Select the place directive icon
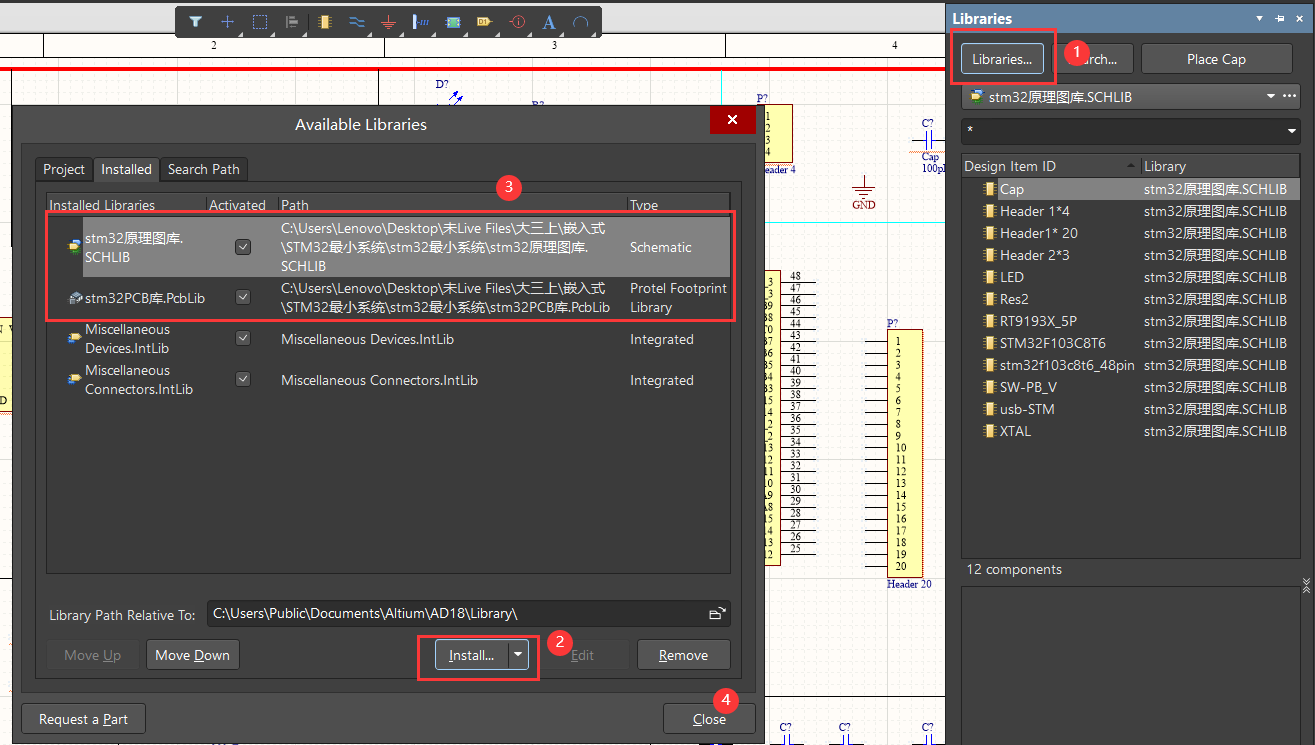This screenshot has height=745, width=1315. [x=517, y=21]
